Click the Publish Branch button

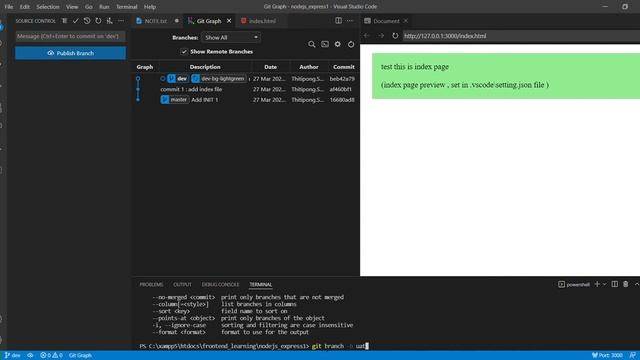click(x=71, y=53)
